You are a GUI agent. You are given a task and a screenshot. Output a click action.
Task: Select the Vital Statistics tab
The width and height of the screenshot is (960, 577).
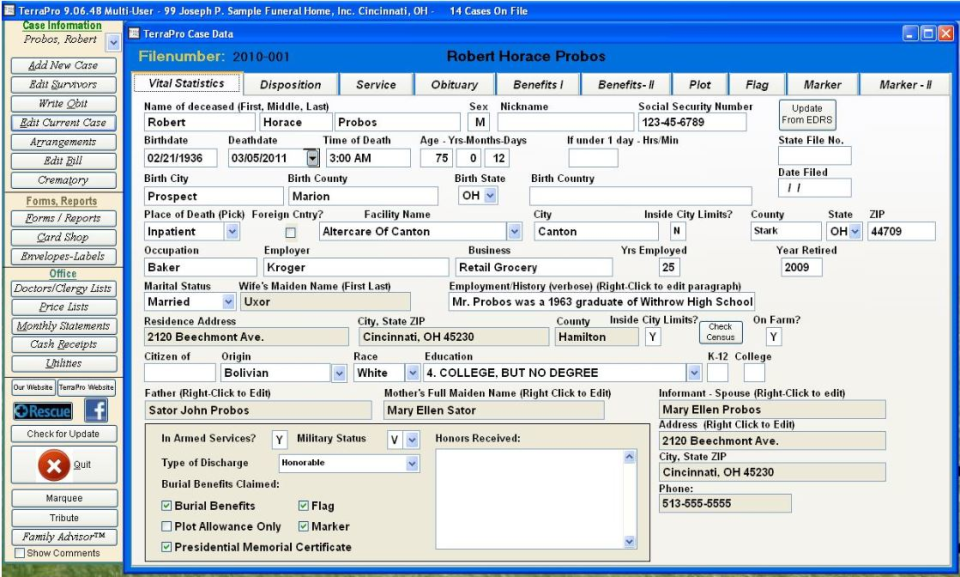click(x=187, y=83)
